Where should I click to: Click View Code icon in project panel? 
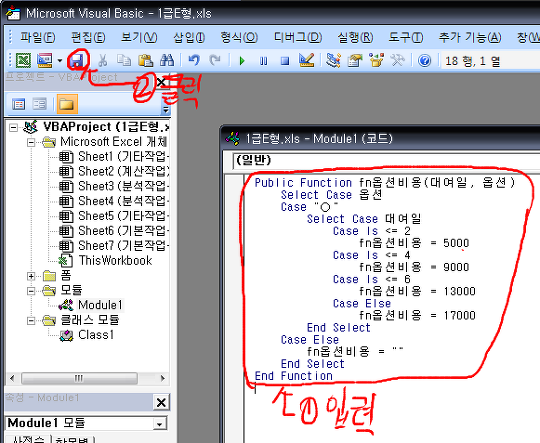click(x=19, y=104)
